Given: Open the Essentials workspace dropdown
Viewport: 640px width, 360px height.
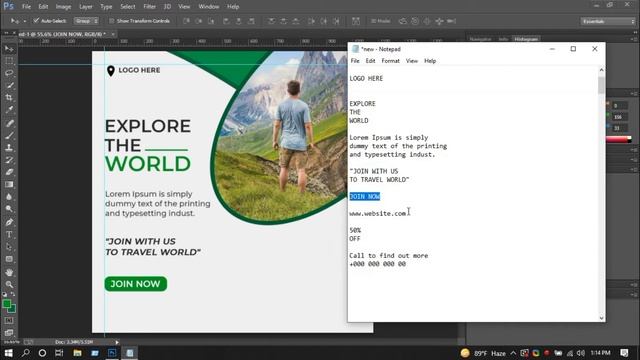Looking at the screenshot, I should [x=608, y=21].
